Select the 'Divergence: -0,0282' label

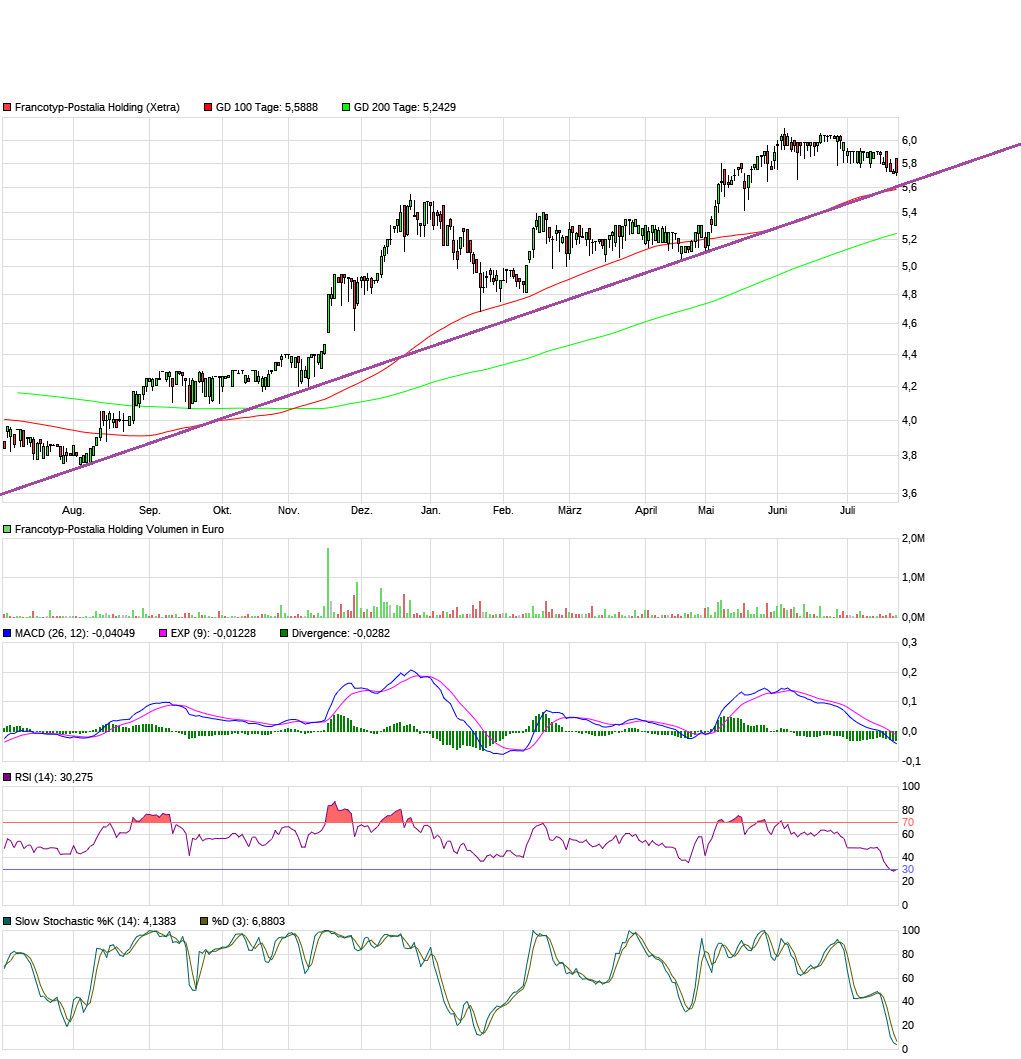point(340,634)
